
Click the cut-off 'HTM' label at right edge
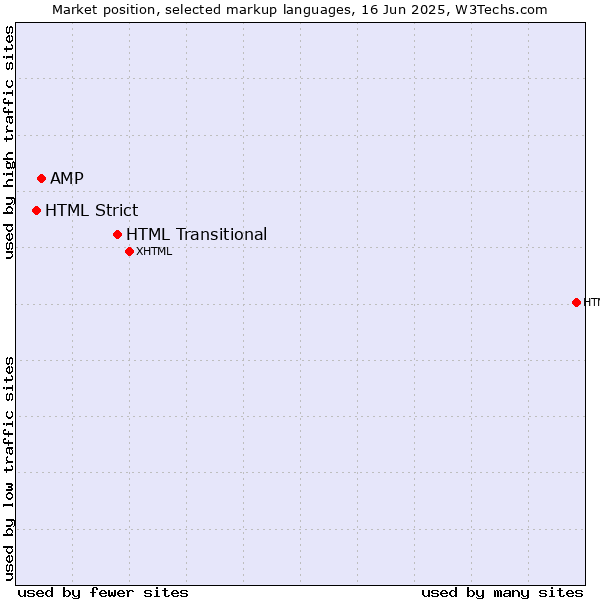(x=592, y=302)
